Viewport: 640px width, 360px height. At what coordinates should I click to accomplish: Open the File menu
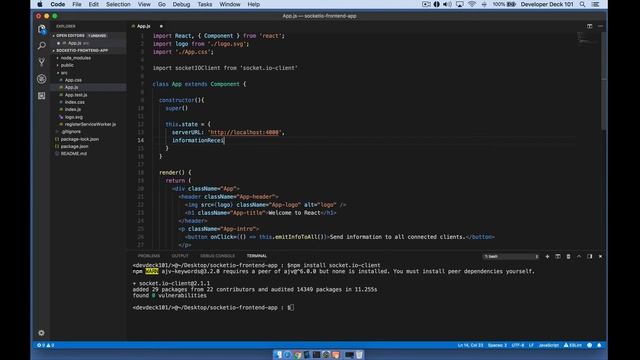pos(77,4)
